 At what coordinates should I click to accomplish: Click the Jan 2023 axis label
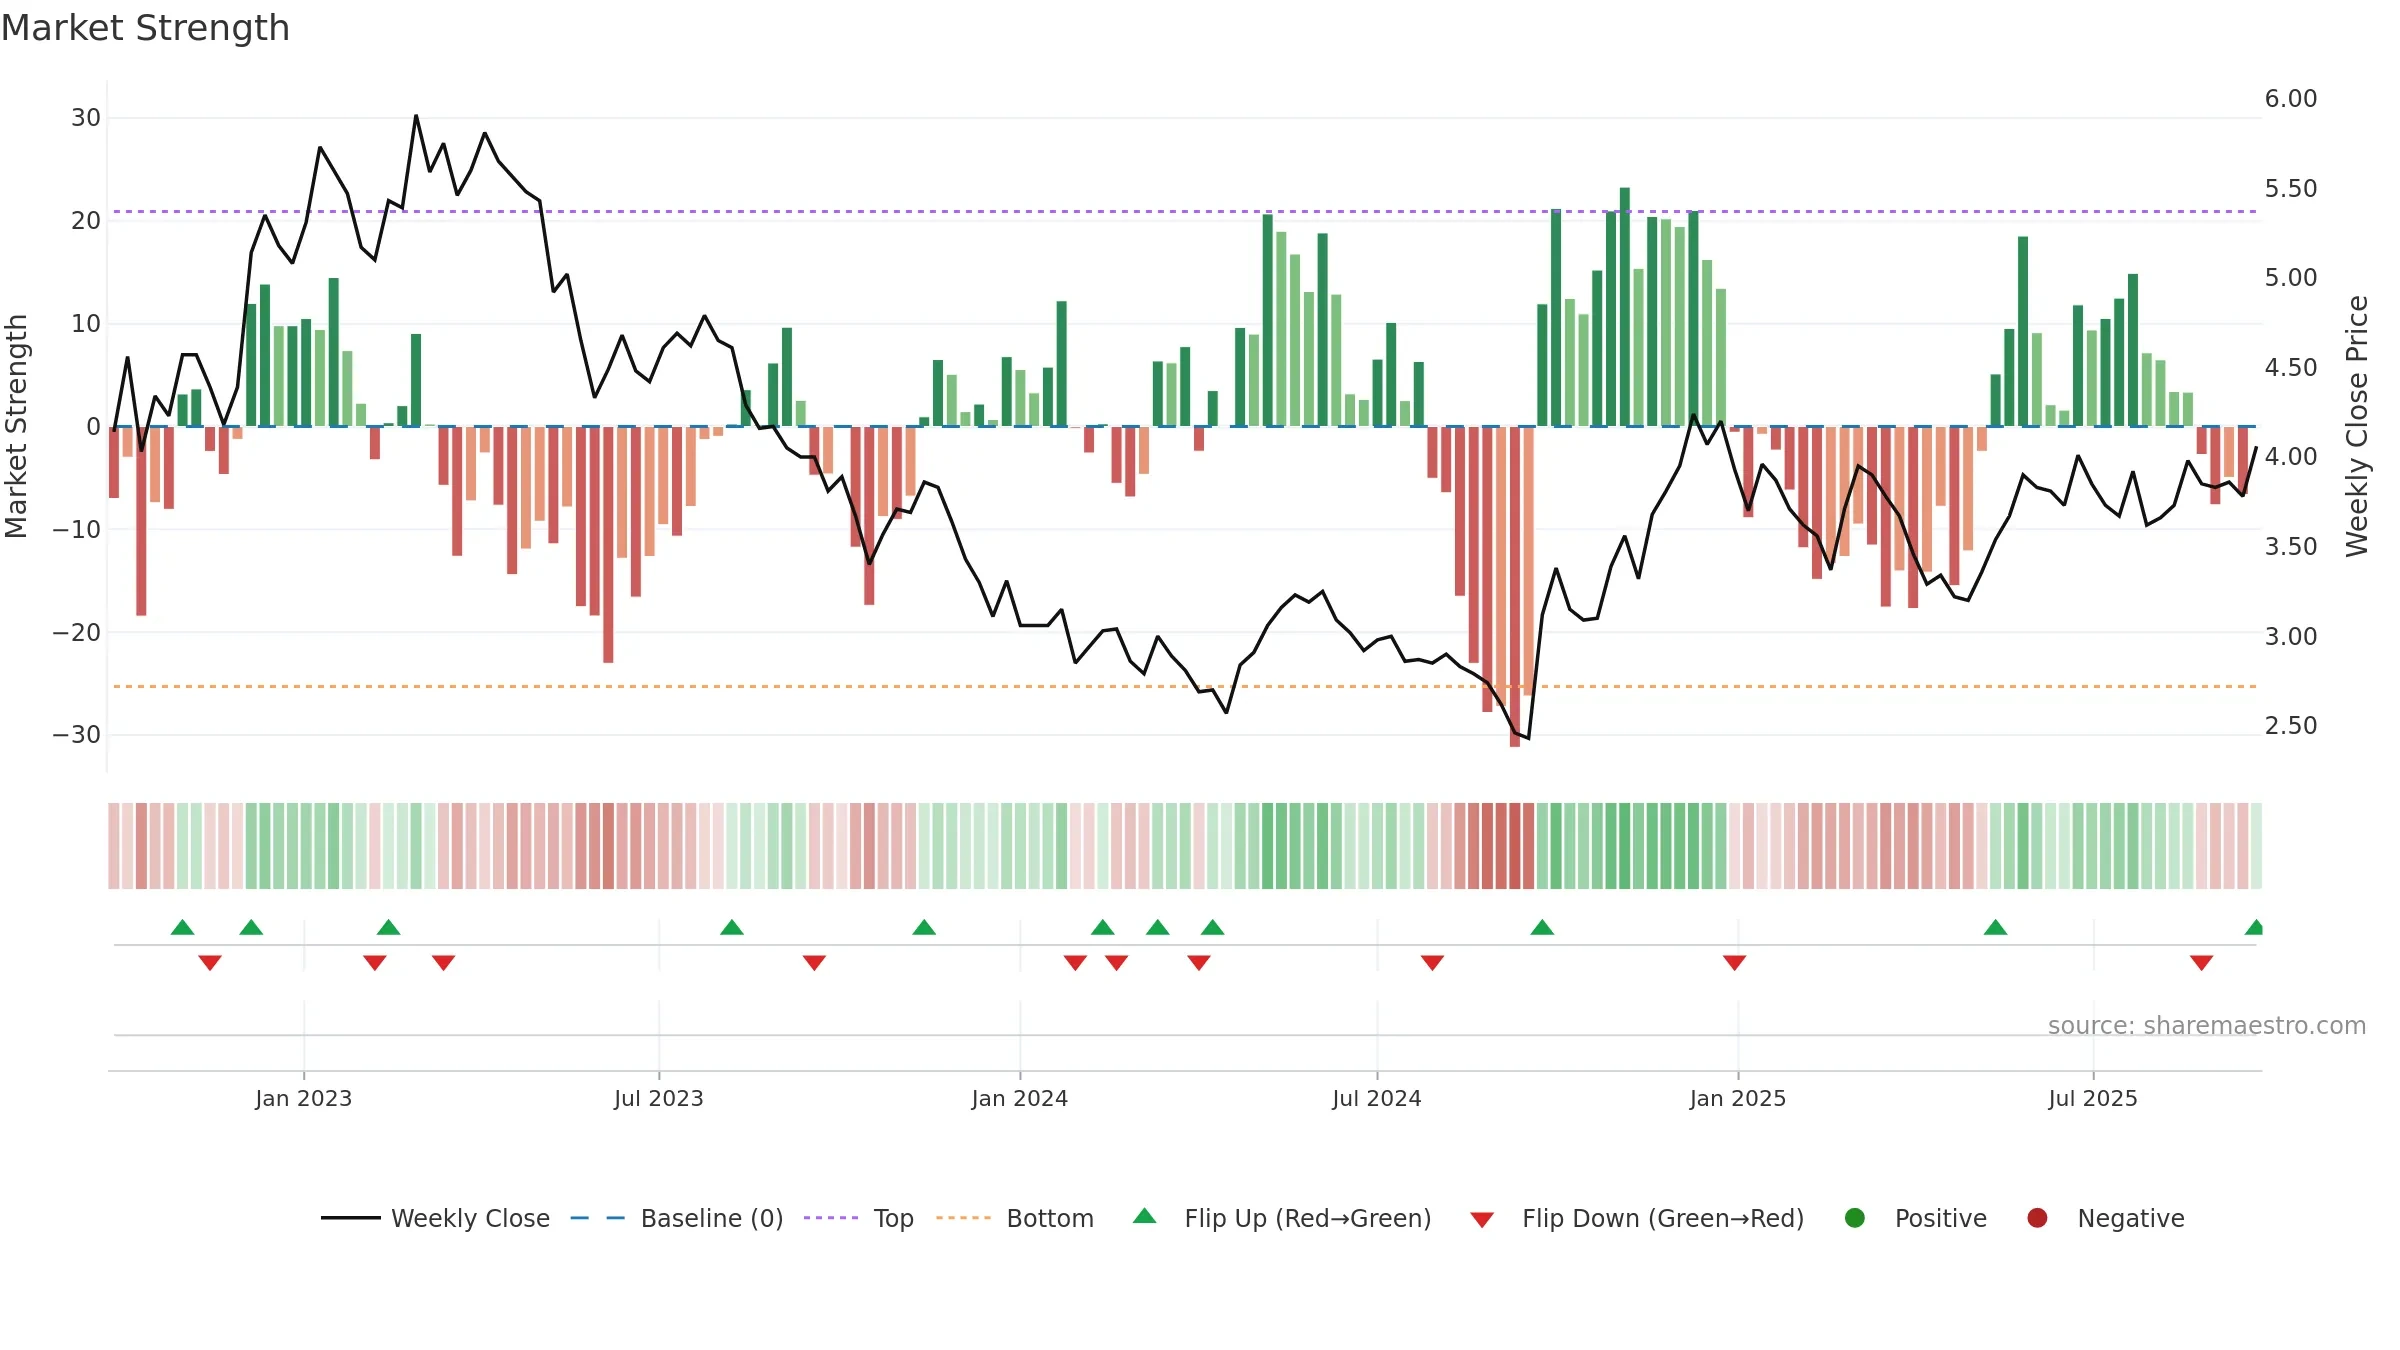[303, 1098]
